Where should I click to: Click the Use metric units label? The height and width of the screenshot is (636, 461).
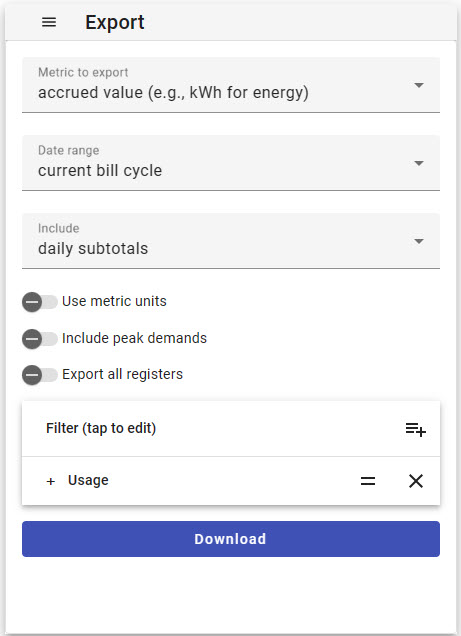click(114, 301)
